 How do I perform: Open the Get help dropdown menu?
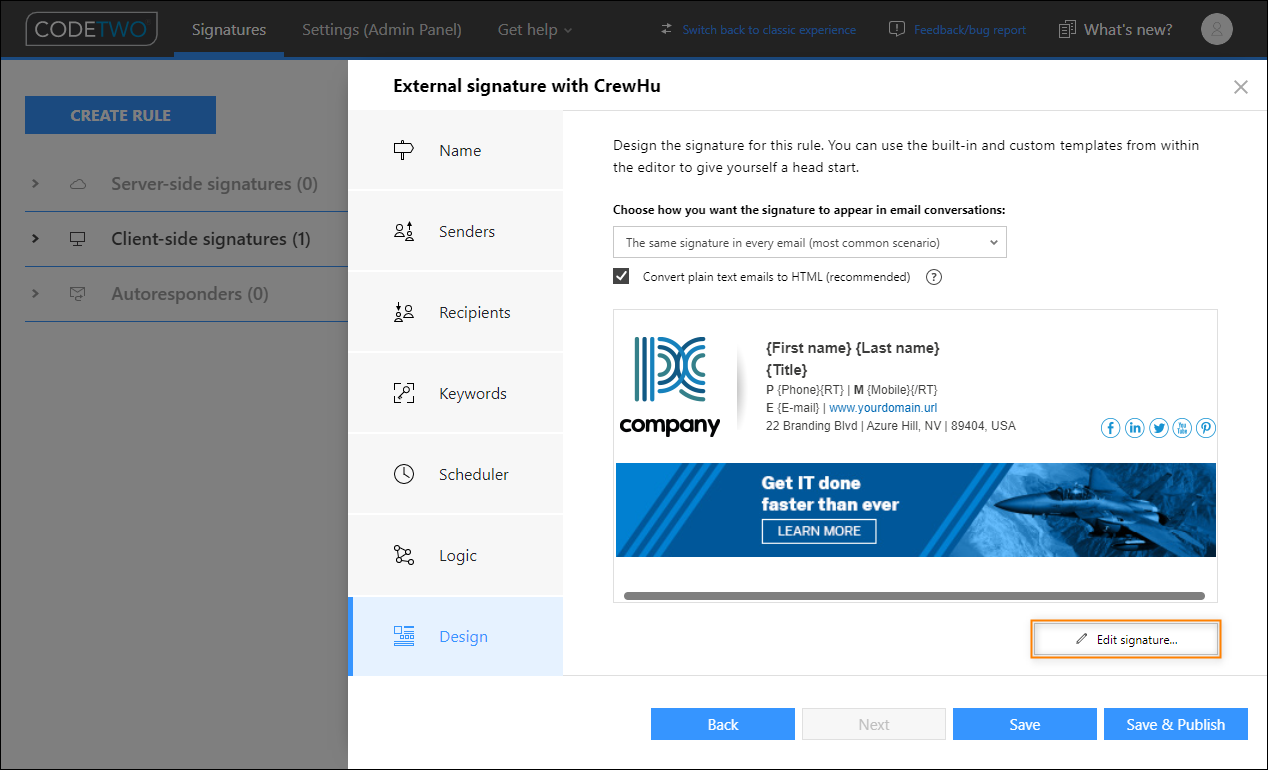pyautogui.click(x=535, y=30)
